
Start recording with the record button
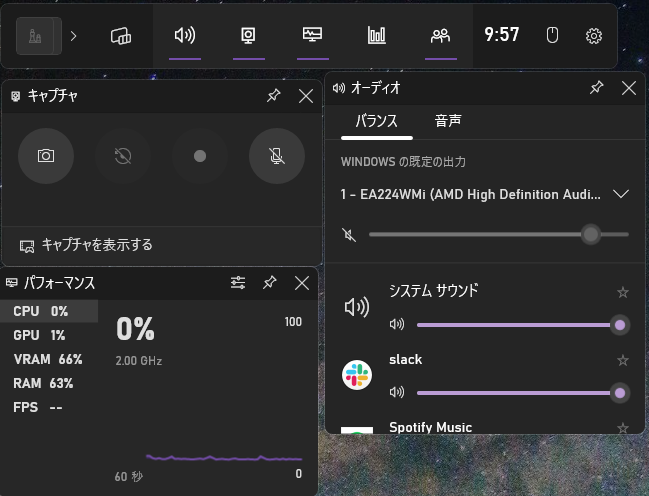pos(200,156)
